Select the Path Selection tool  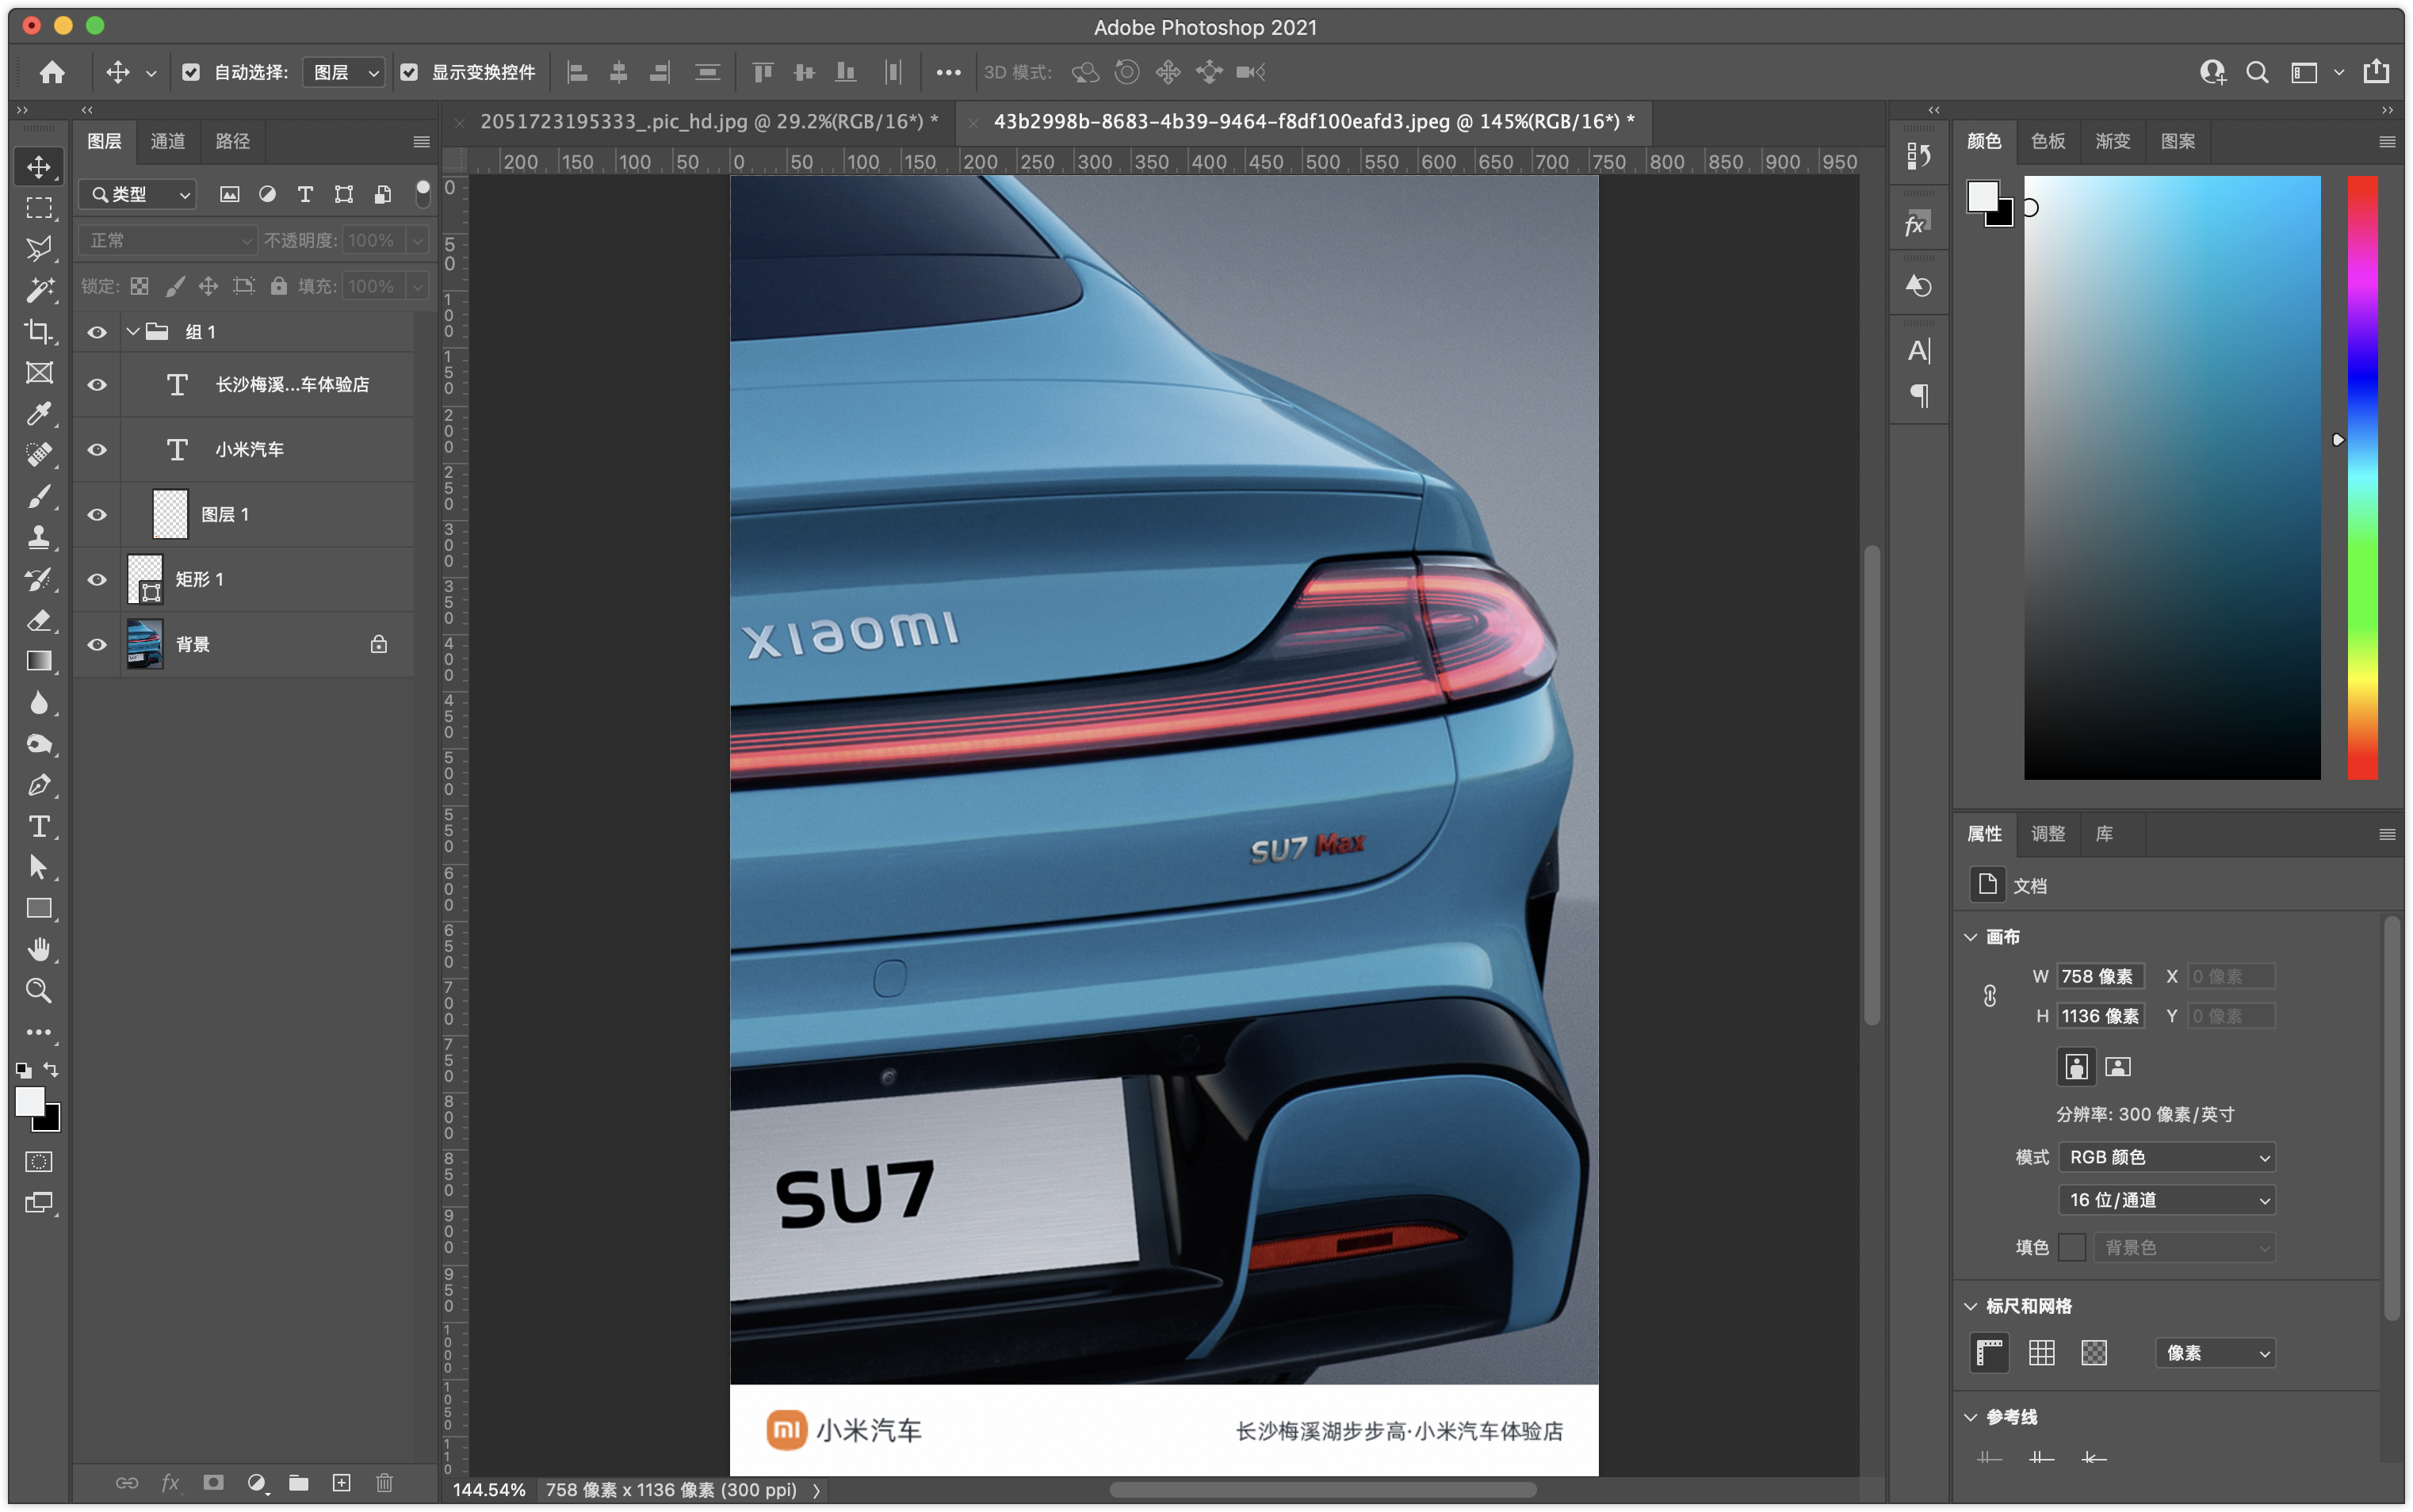[x=39, y=867]
